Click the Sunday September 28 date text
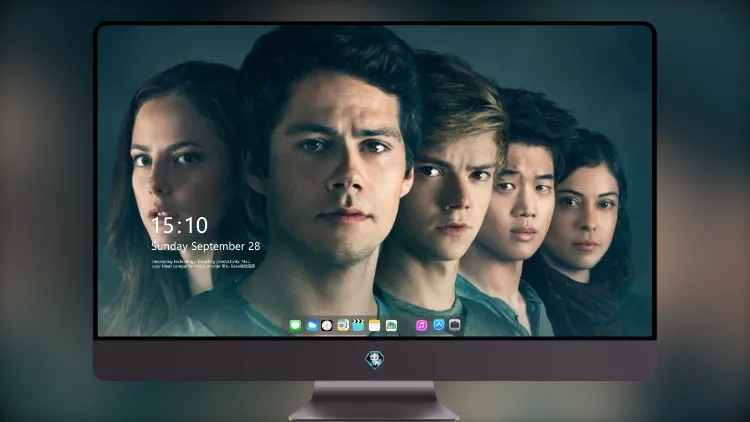 tap(206, 246)
